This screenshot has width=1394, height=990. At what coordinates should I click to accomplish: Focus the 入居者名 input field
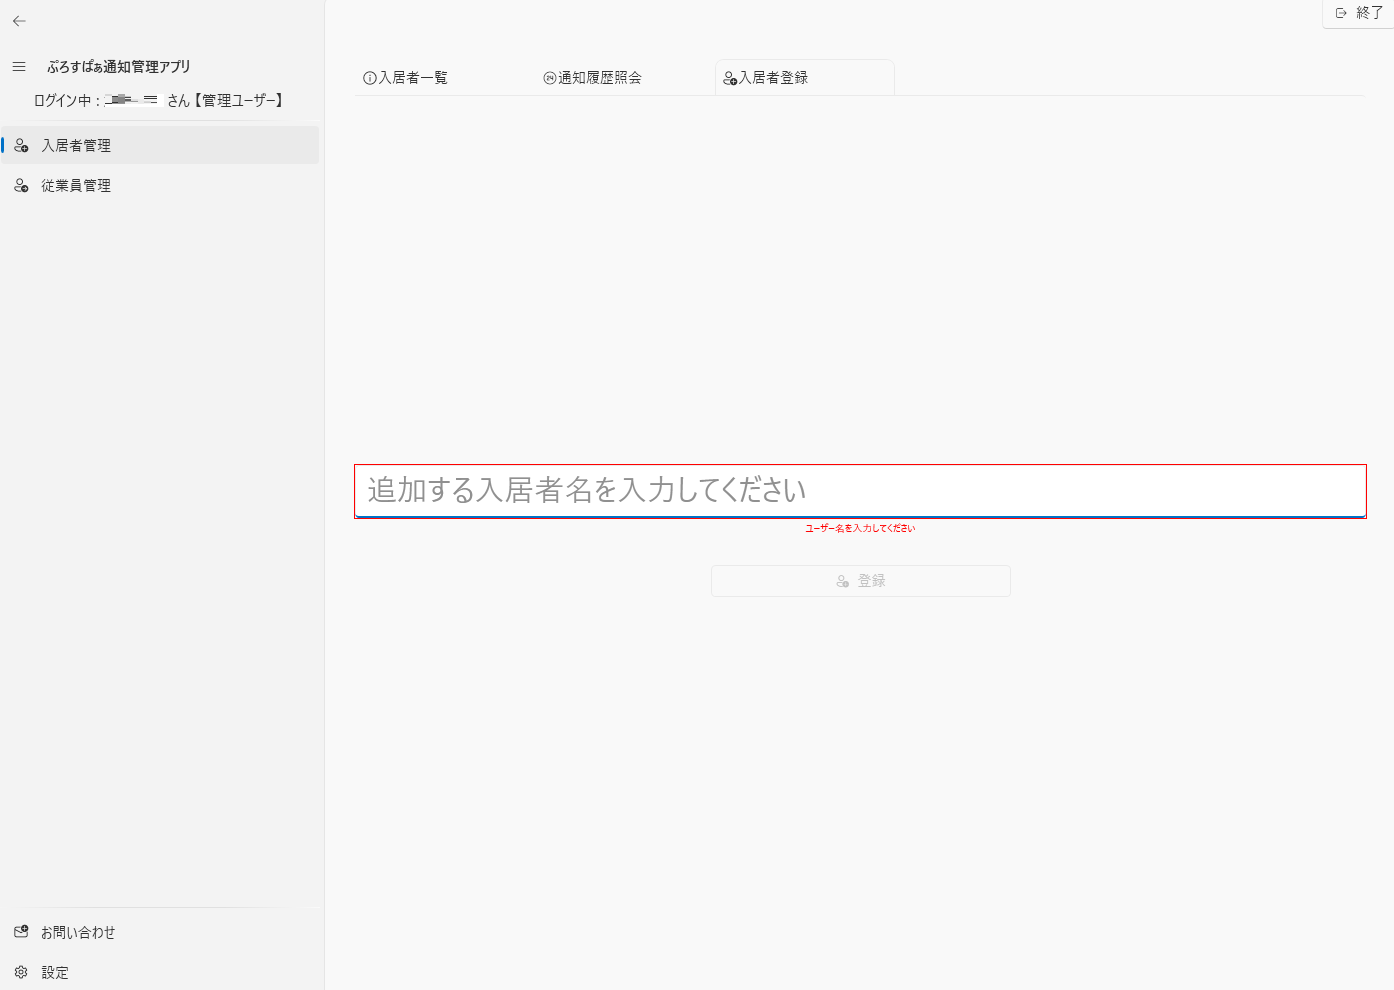point(860,491)
